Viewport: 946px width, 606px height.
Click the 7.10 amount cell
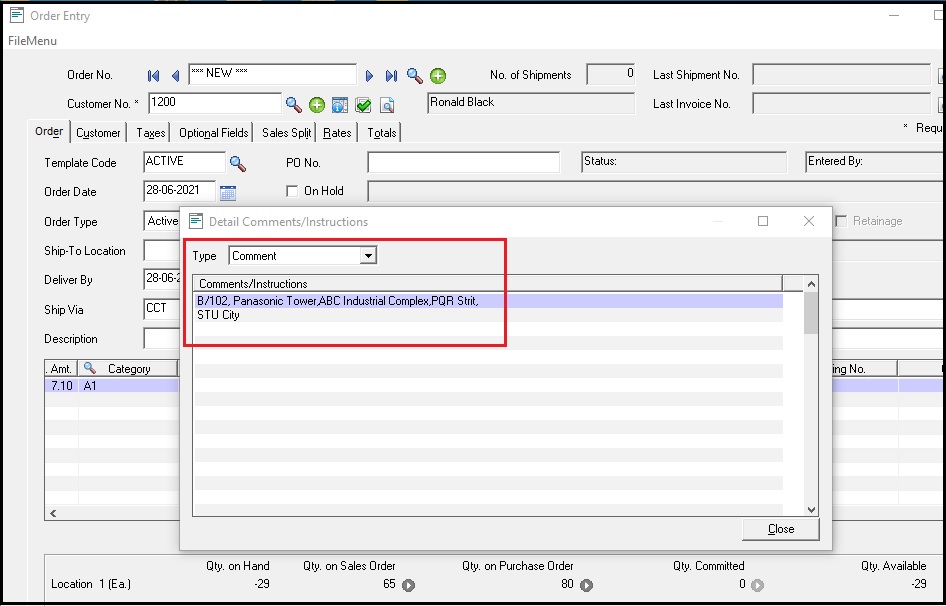[x=62, y=386]
